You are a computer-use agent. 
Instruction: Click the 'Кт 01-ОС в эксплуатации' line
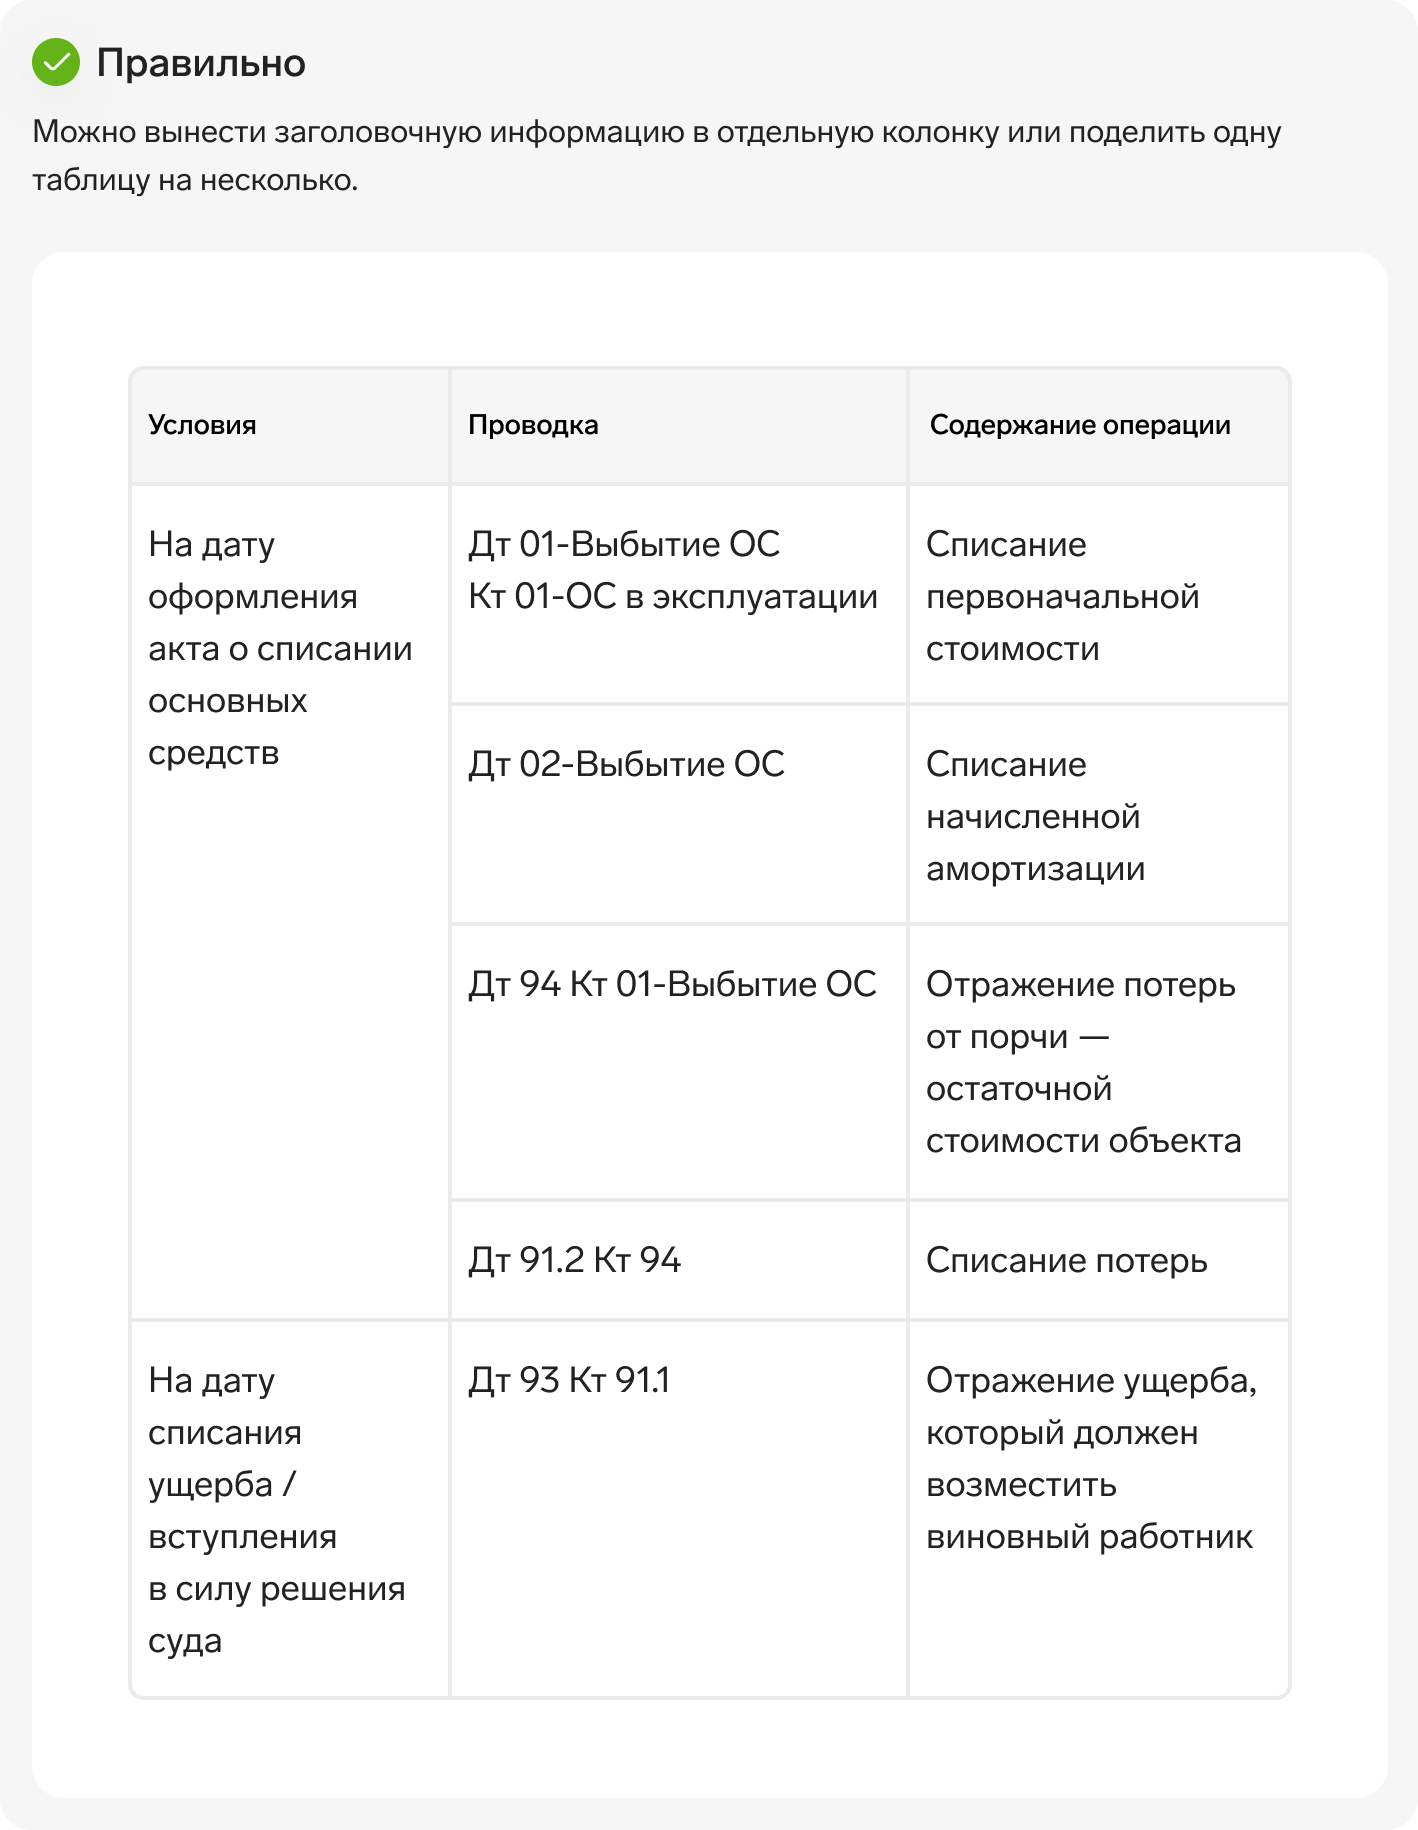[673, 597]
